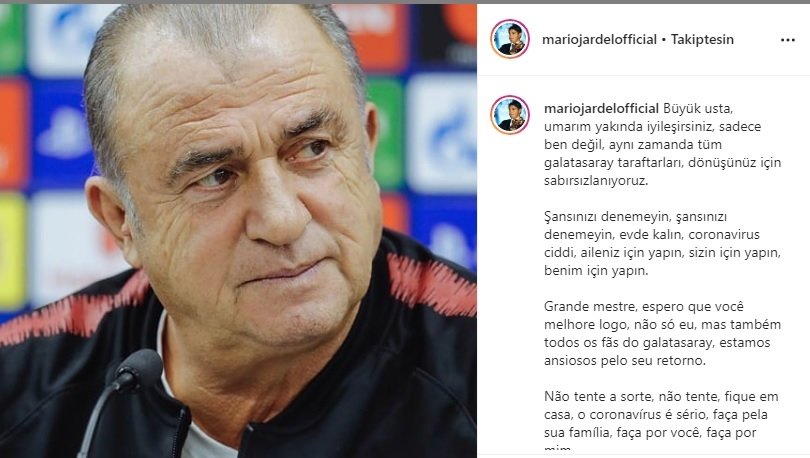The width and height of the screenshot is (810, 458).
Task: Select the "Büyük usta" opening caption line
Action: pos(698,108)
